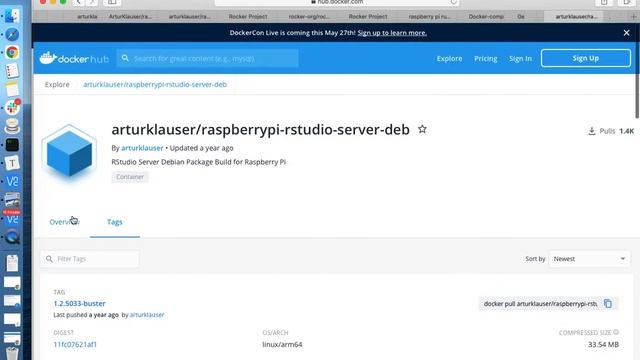The image size is (640, 360).
Task: Click Sign In in the header
Action: click(520, 58)
